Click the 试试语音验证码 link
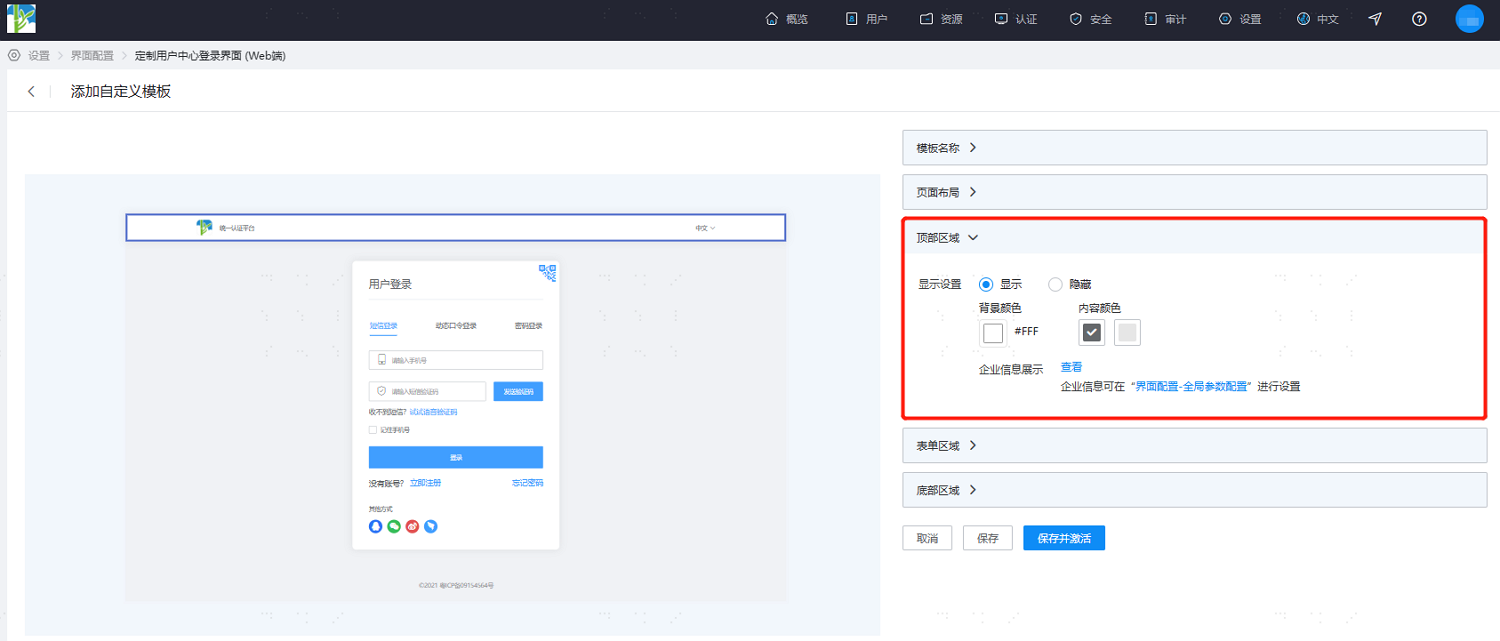This screenshot has height=641, width=1500. click(x=434, y=412)
